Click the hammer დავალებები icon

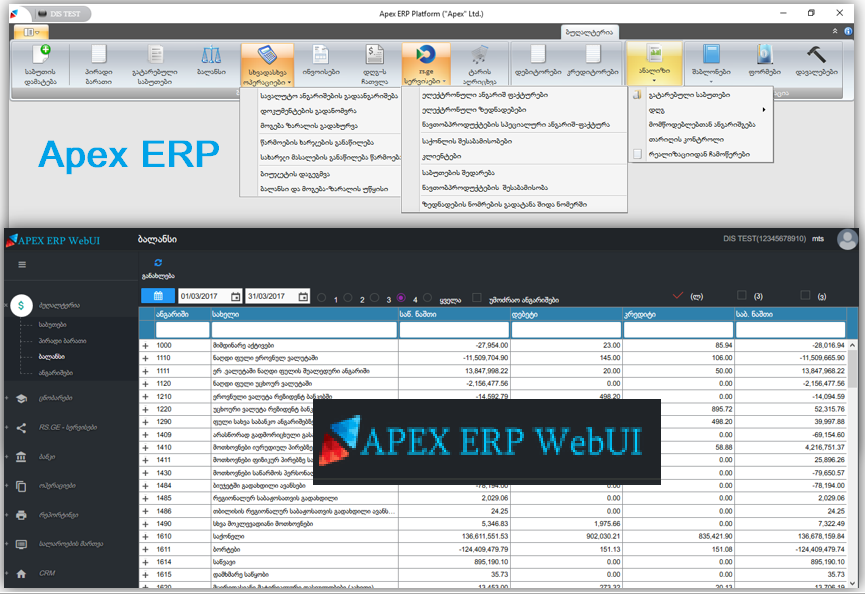point(816,55)
